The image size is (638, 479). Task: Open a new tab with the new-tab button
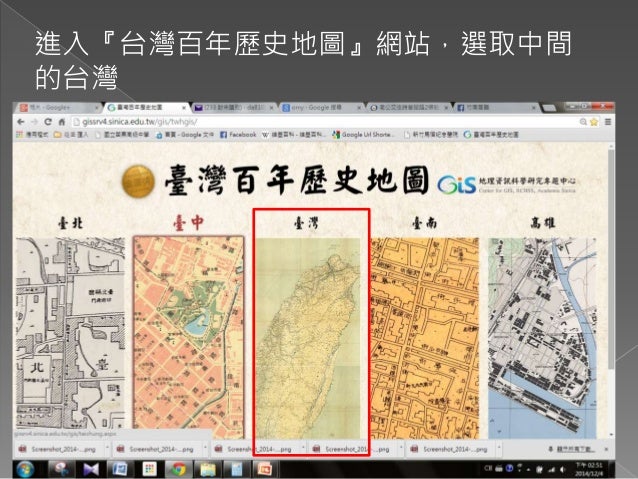click(549, 108)
